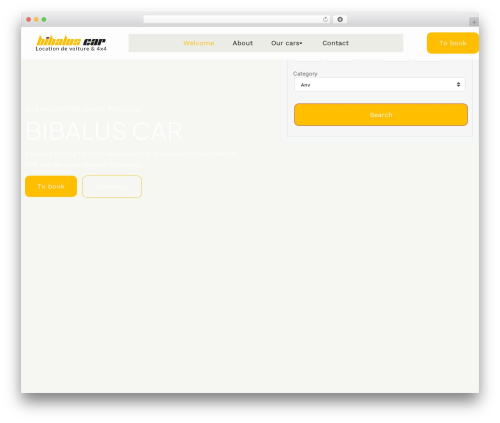Click the round icon beside address bar

click(x=340, y=19)
